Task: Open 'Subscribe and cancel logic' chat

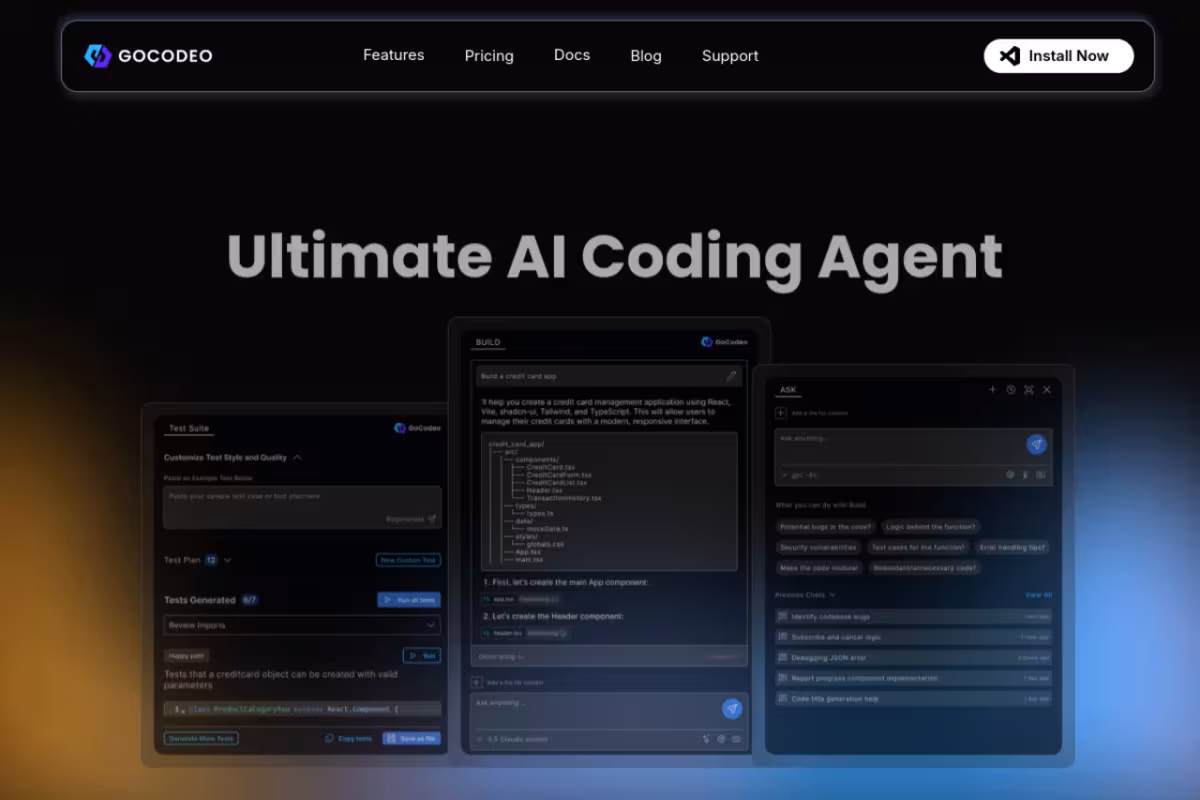Action: [x=913, y=637]
